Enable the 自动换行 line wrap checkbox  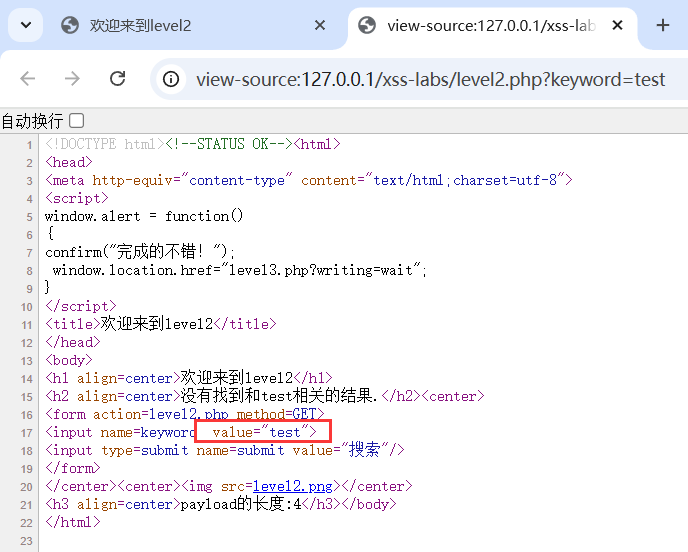pyautogui.click(x=76, y=121)
